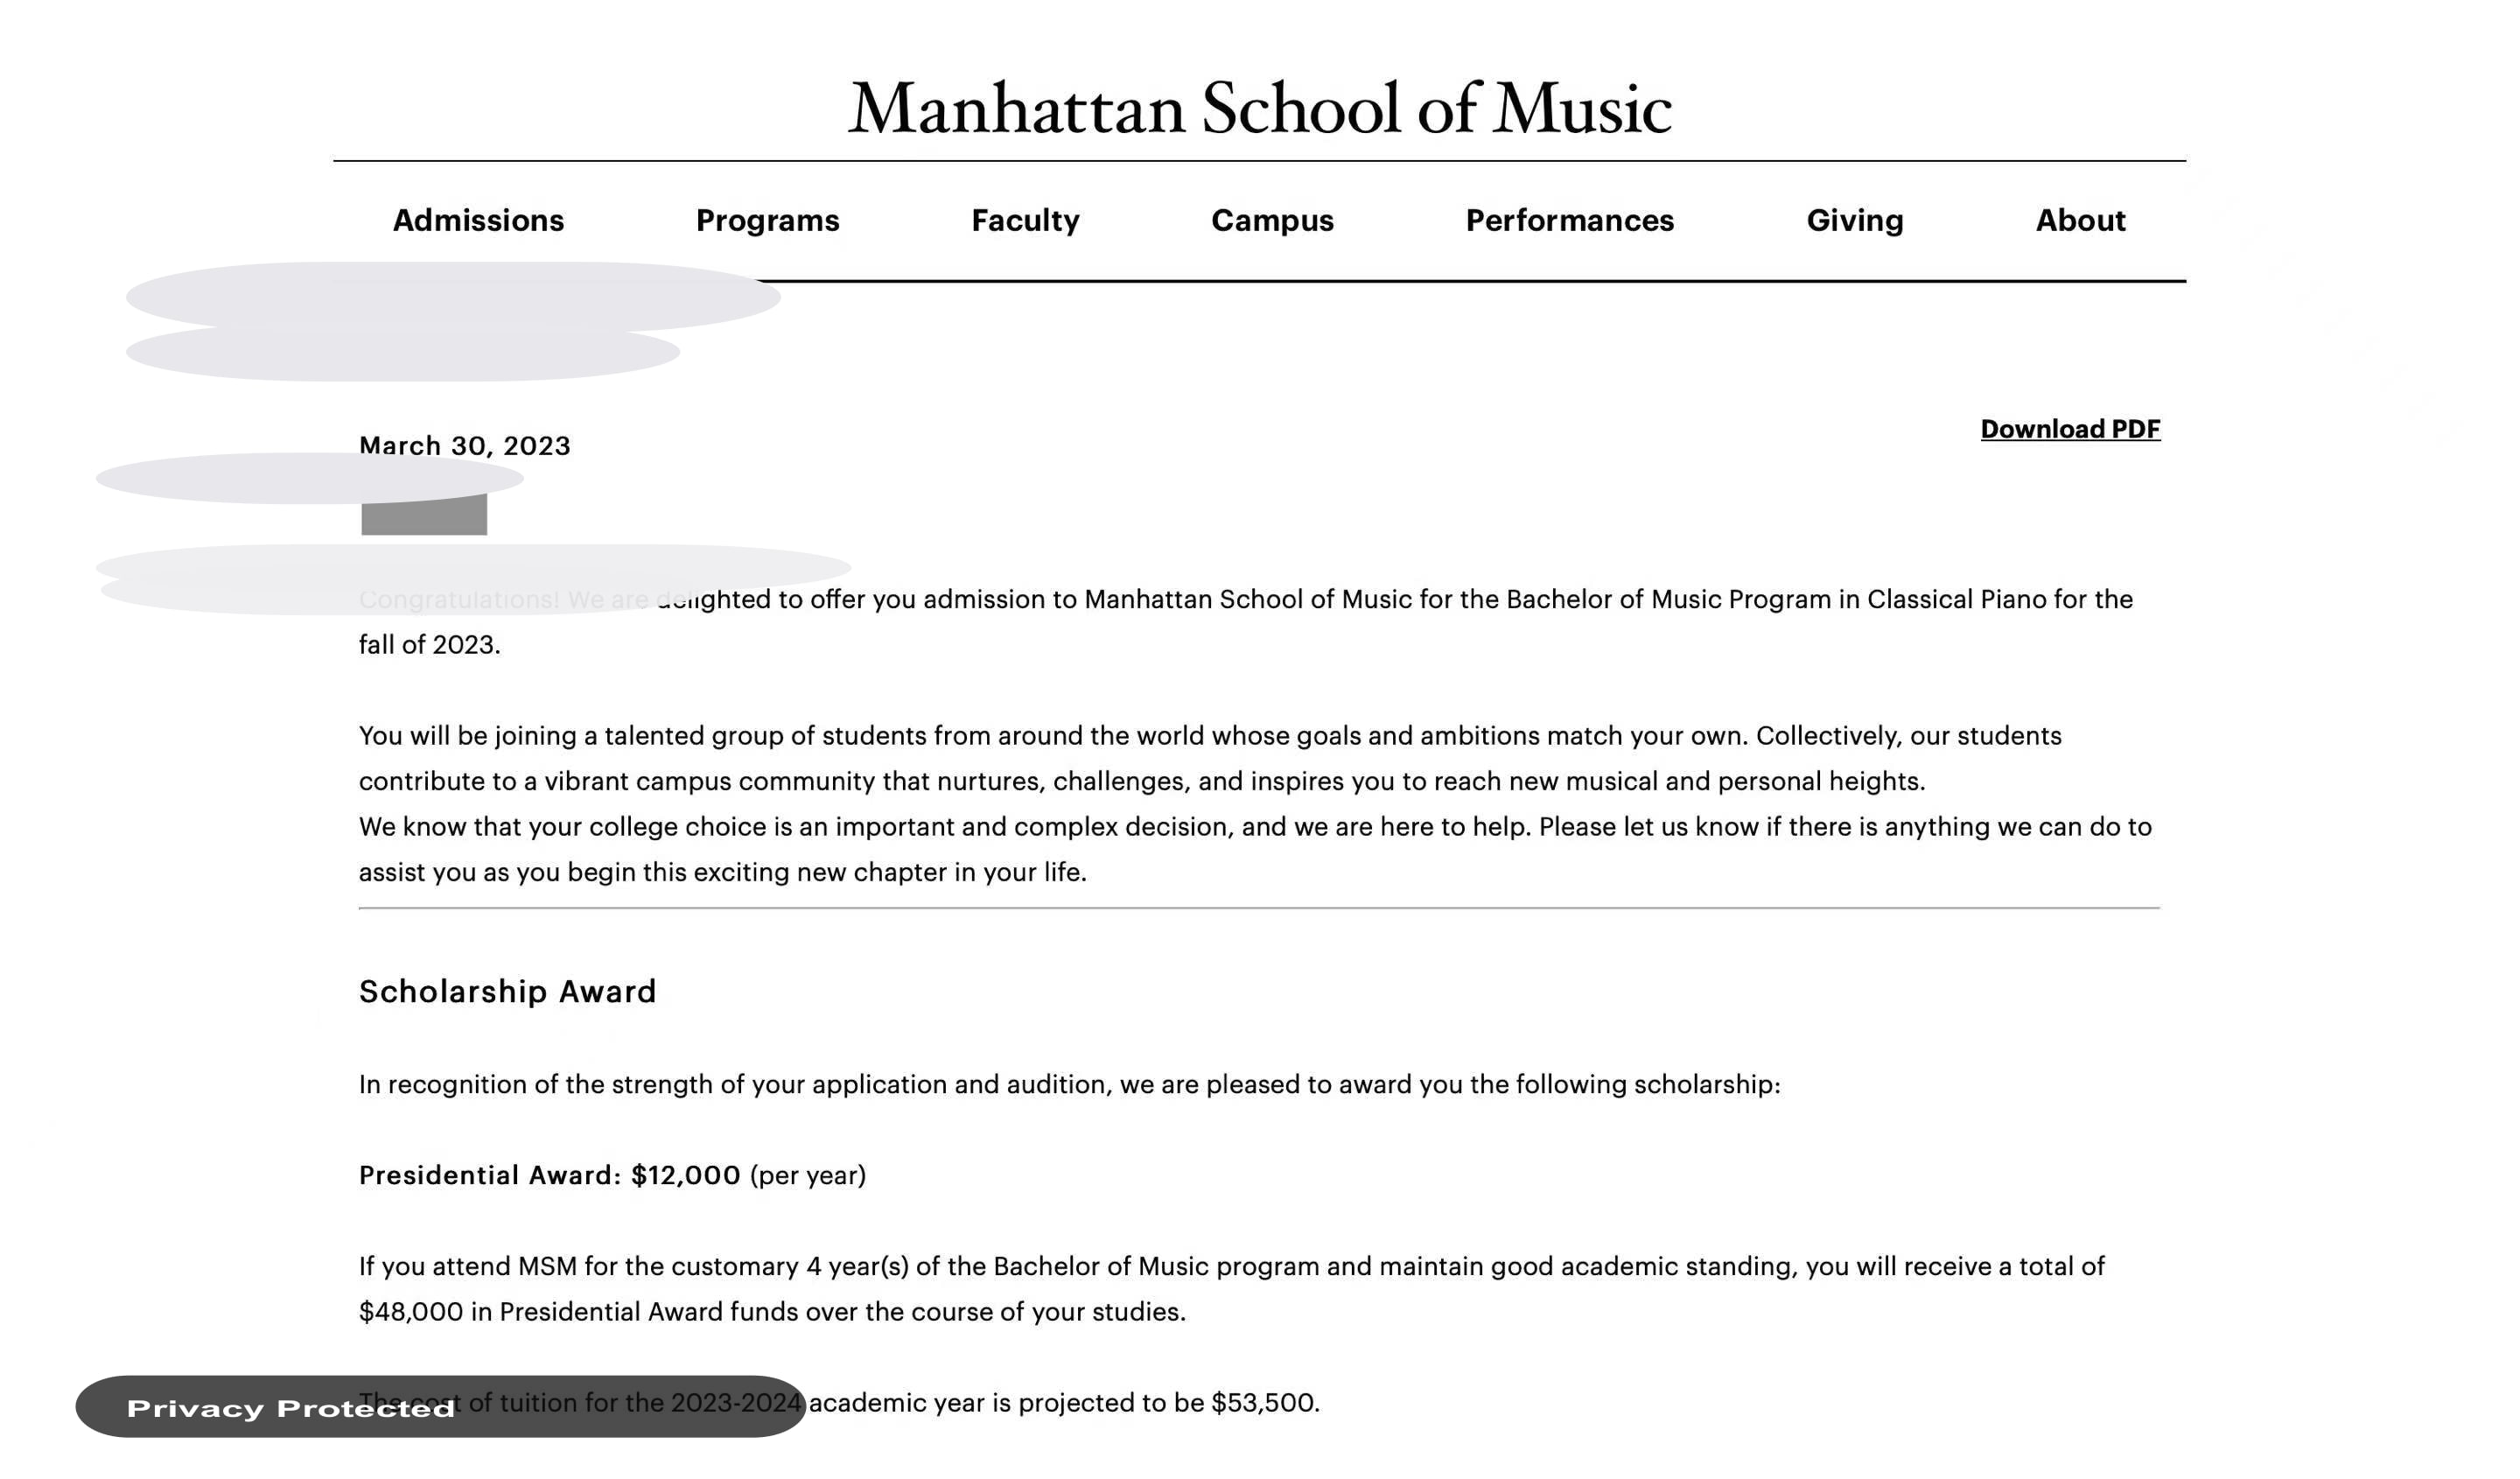Open the Faculty navigation item
This screenshot has width=2520, height=1479.
point(1025,220)
